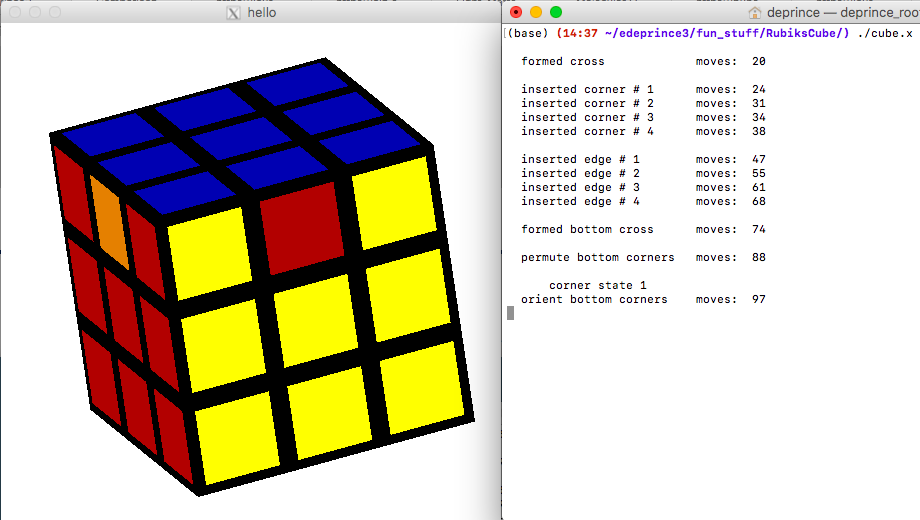
Task: Click the "formed cross" output line
Action: [x=562, y=61]
